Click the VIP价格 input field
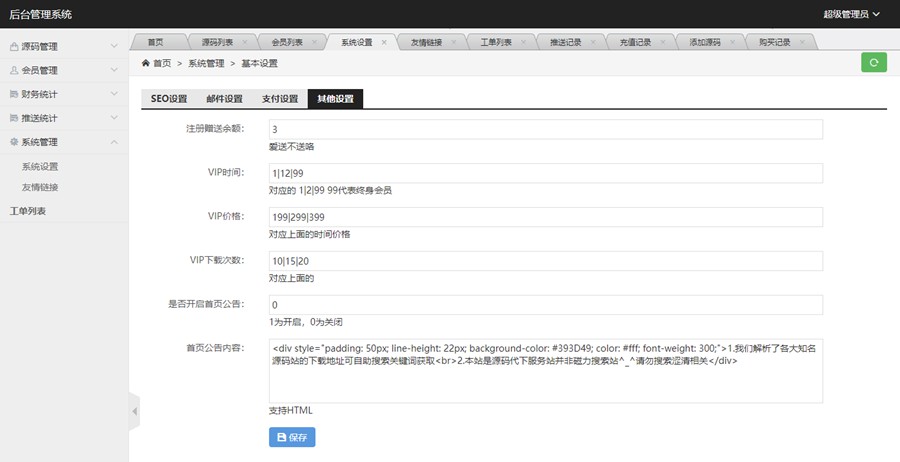Viewport: 900px width, 462px height. [545, 217]
